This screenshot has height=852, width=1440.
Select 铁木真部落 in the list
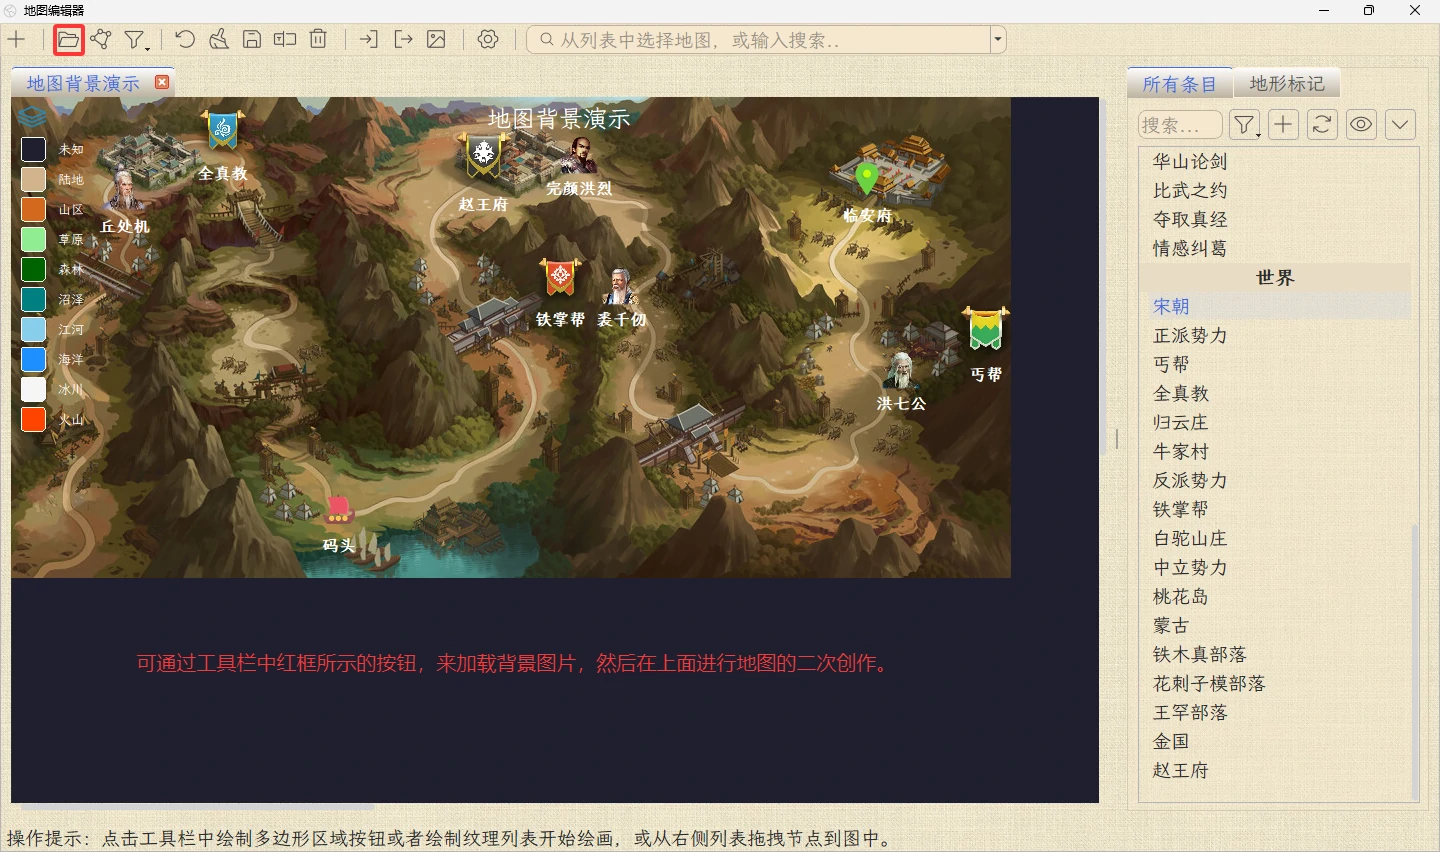[x=1275, y=654]
